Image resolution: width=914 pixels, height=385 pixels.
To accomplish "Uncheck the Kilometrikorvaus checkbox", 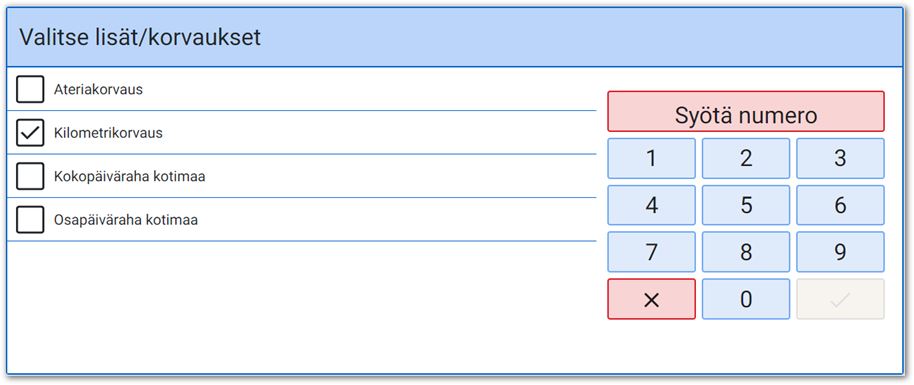I will pos(30,132).
